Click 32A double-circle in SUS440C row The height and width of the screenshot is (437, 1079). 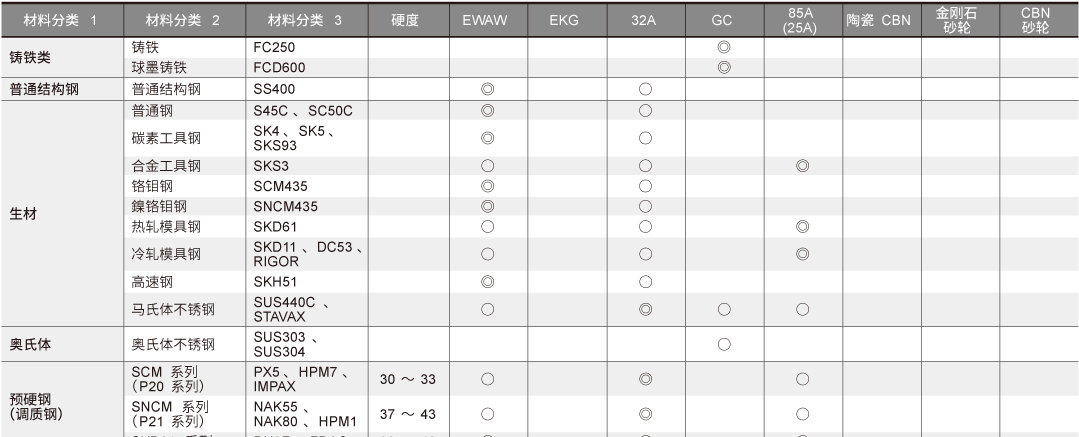point(645,310)
